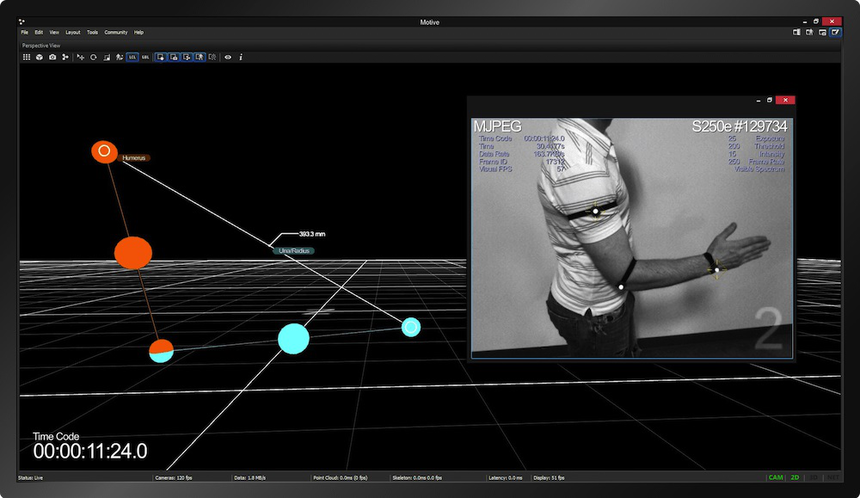Close the camera preview window
Screen dimensions: 860x498
coord(785,100)
